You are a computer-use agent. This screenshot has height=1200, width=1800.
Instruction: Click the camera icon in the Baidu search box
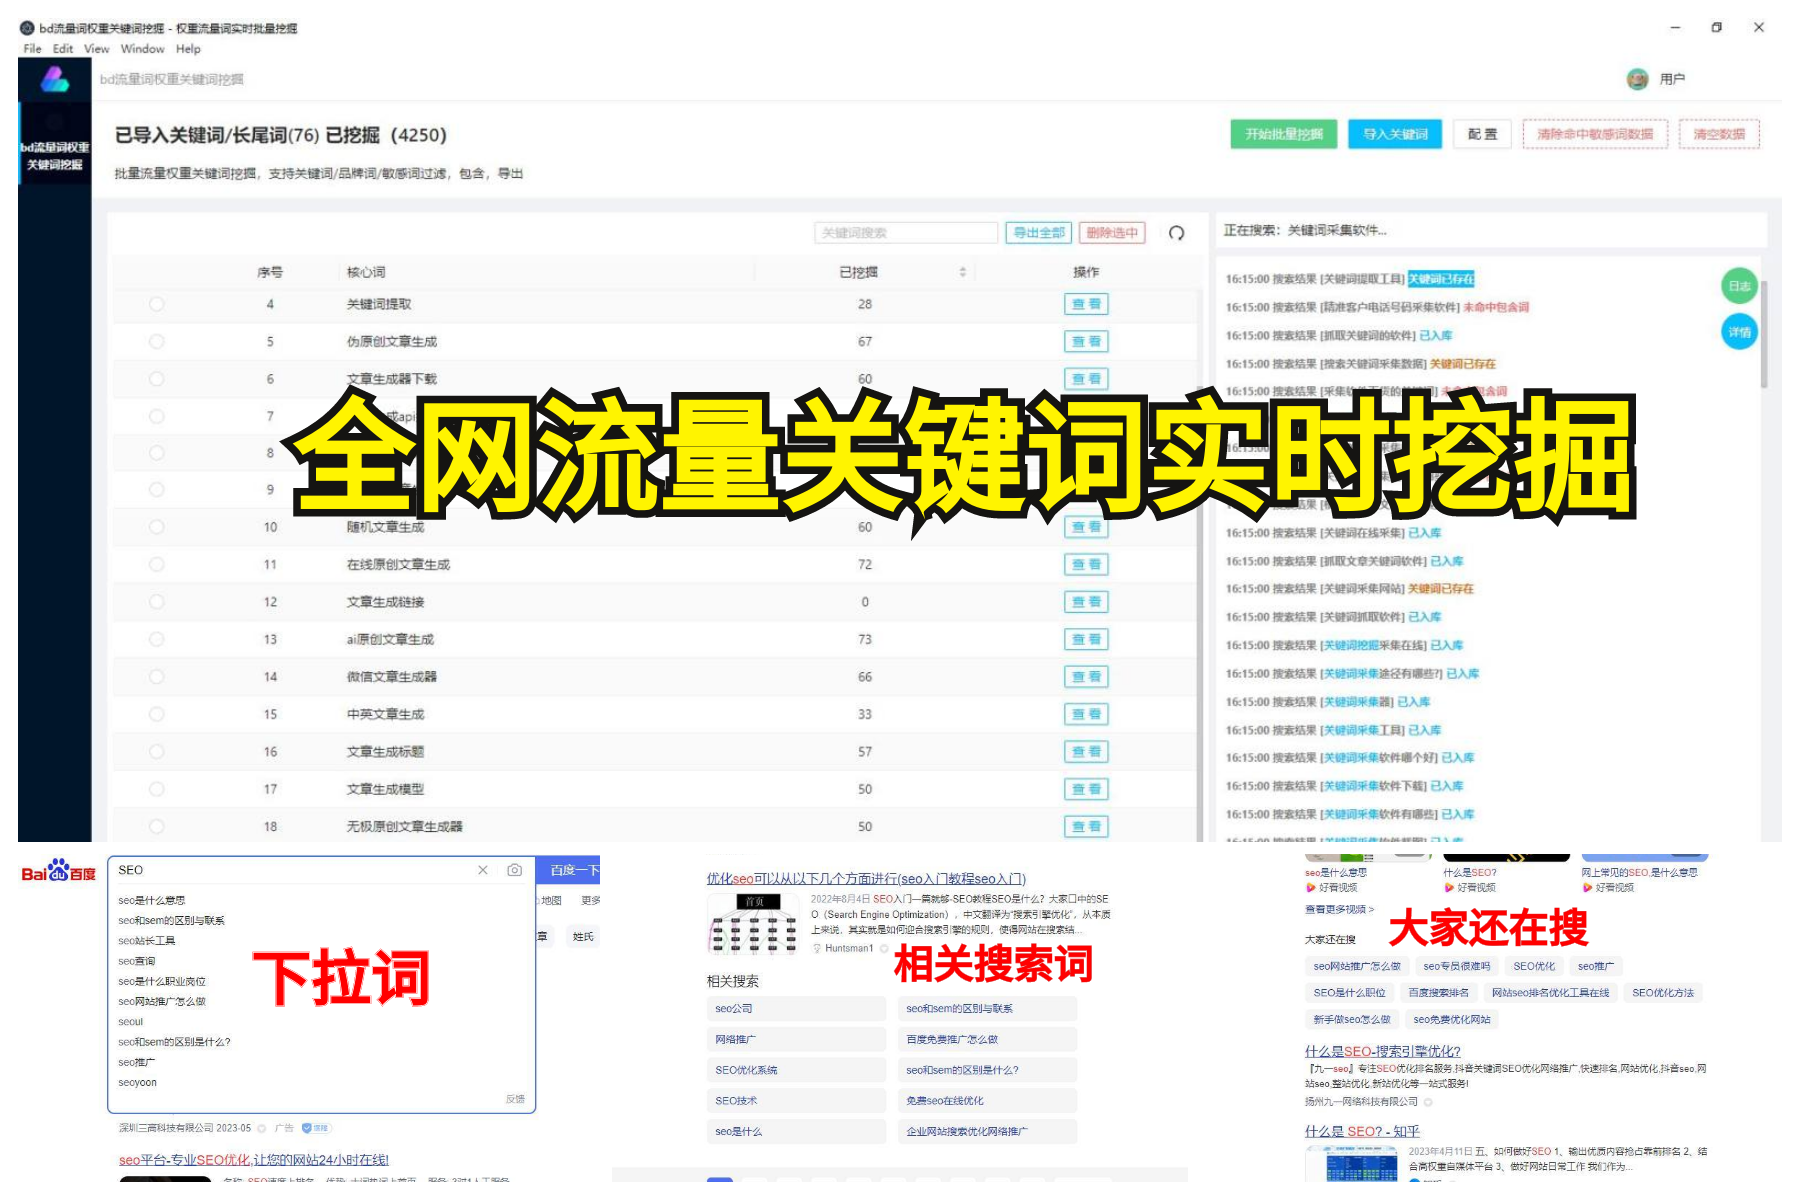point(514,871)
